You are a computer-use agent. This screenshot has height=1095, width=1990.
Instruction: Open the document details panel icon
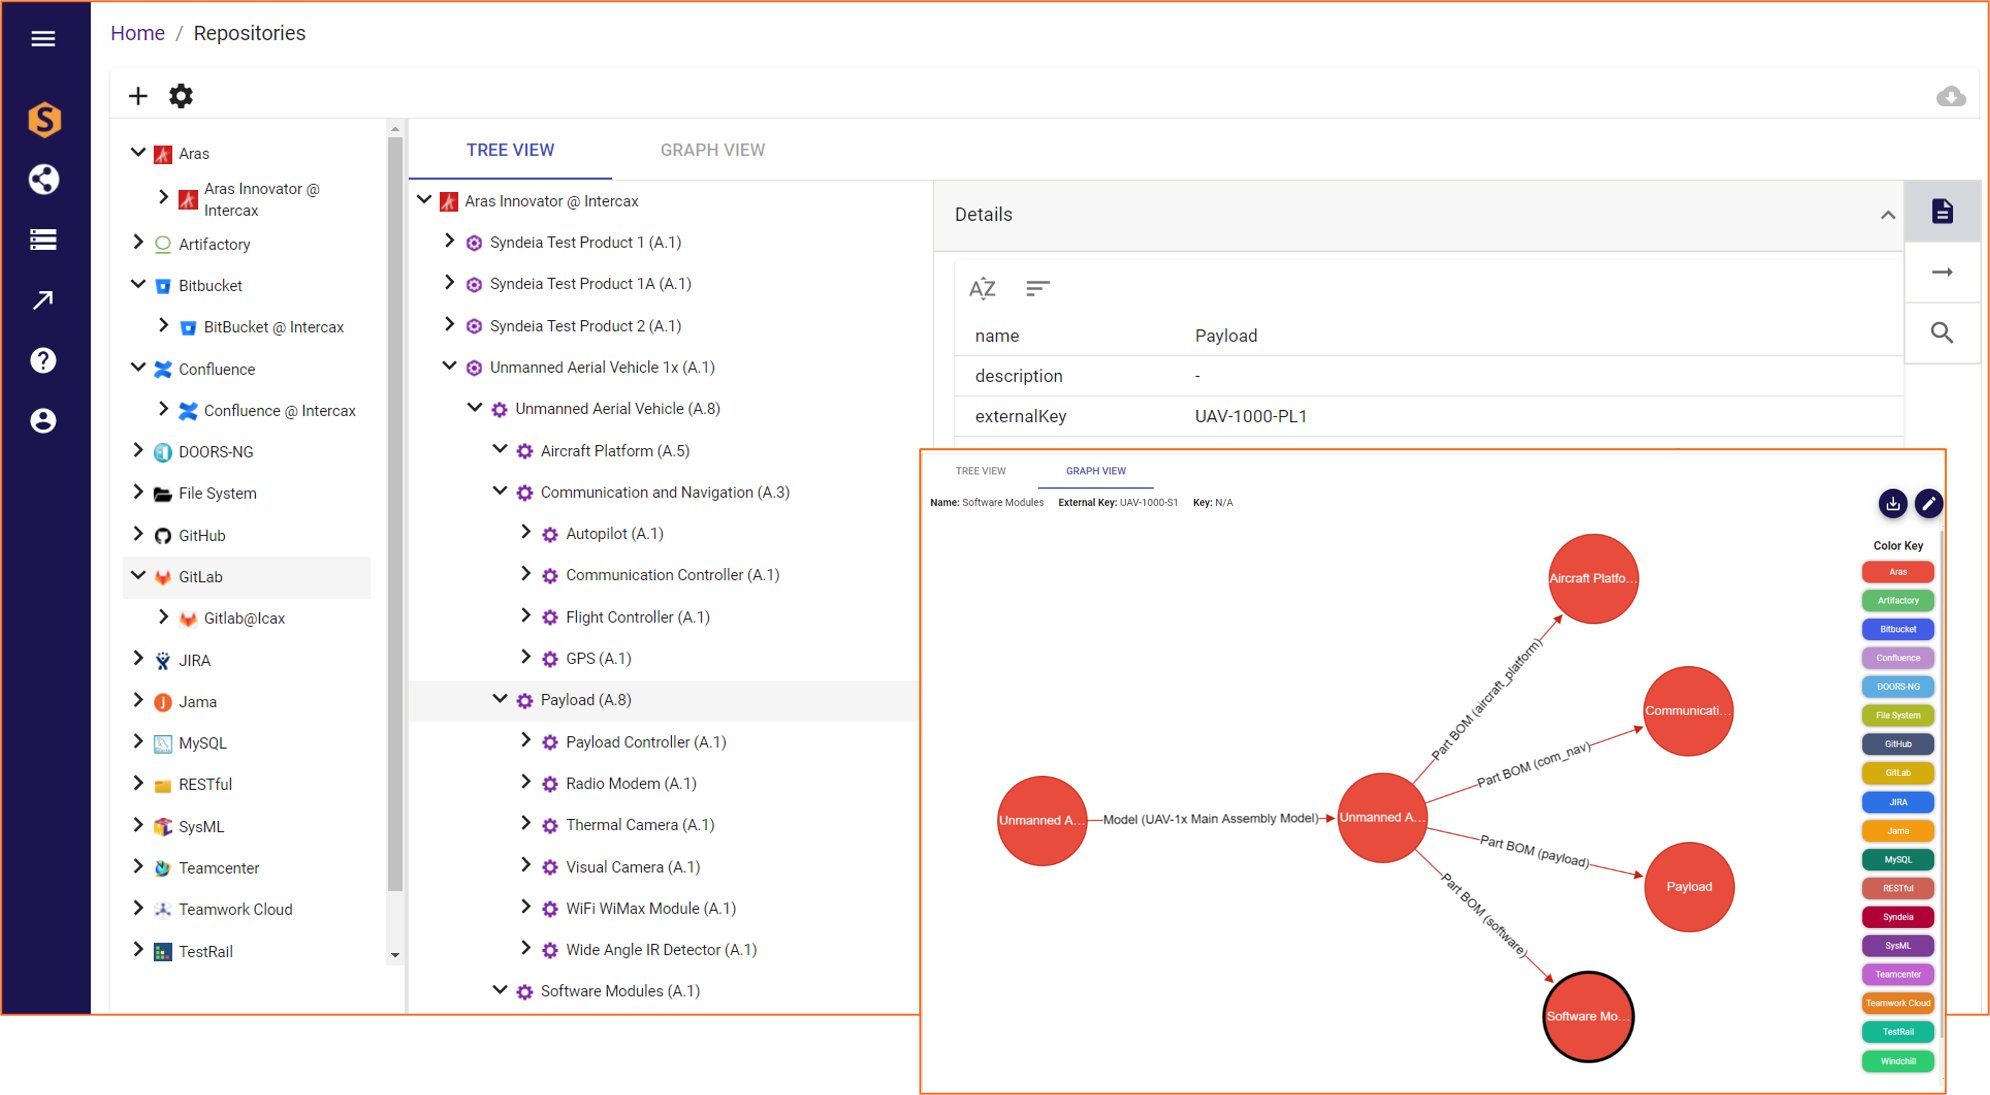(x=1942, y=212)
